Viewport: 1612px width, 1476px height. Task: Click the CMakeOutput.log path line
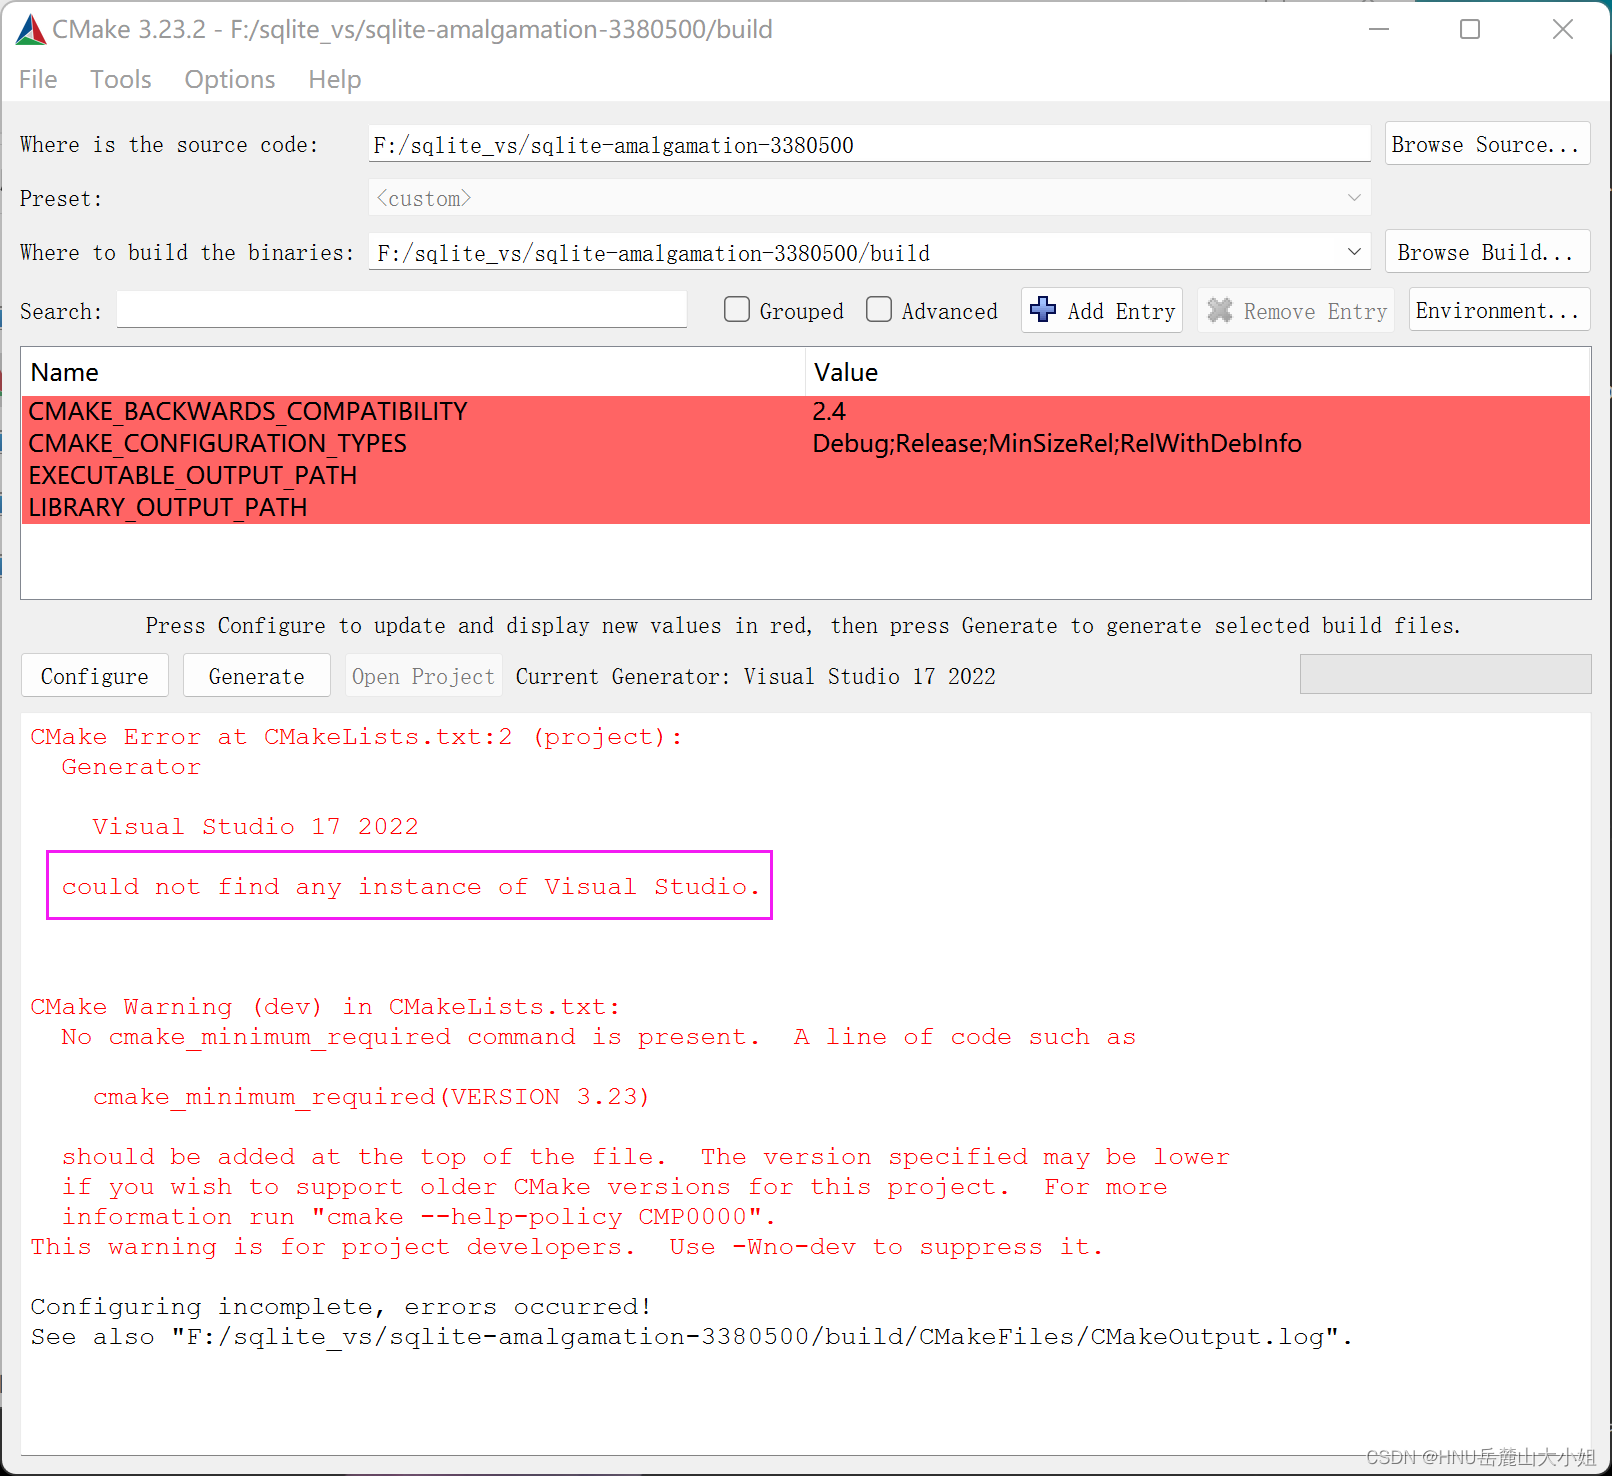coord(691,1337)
